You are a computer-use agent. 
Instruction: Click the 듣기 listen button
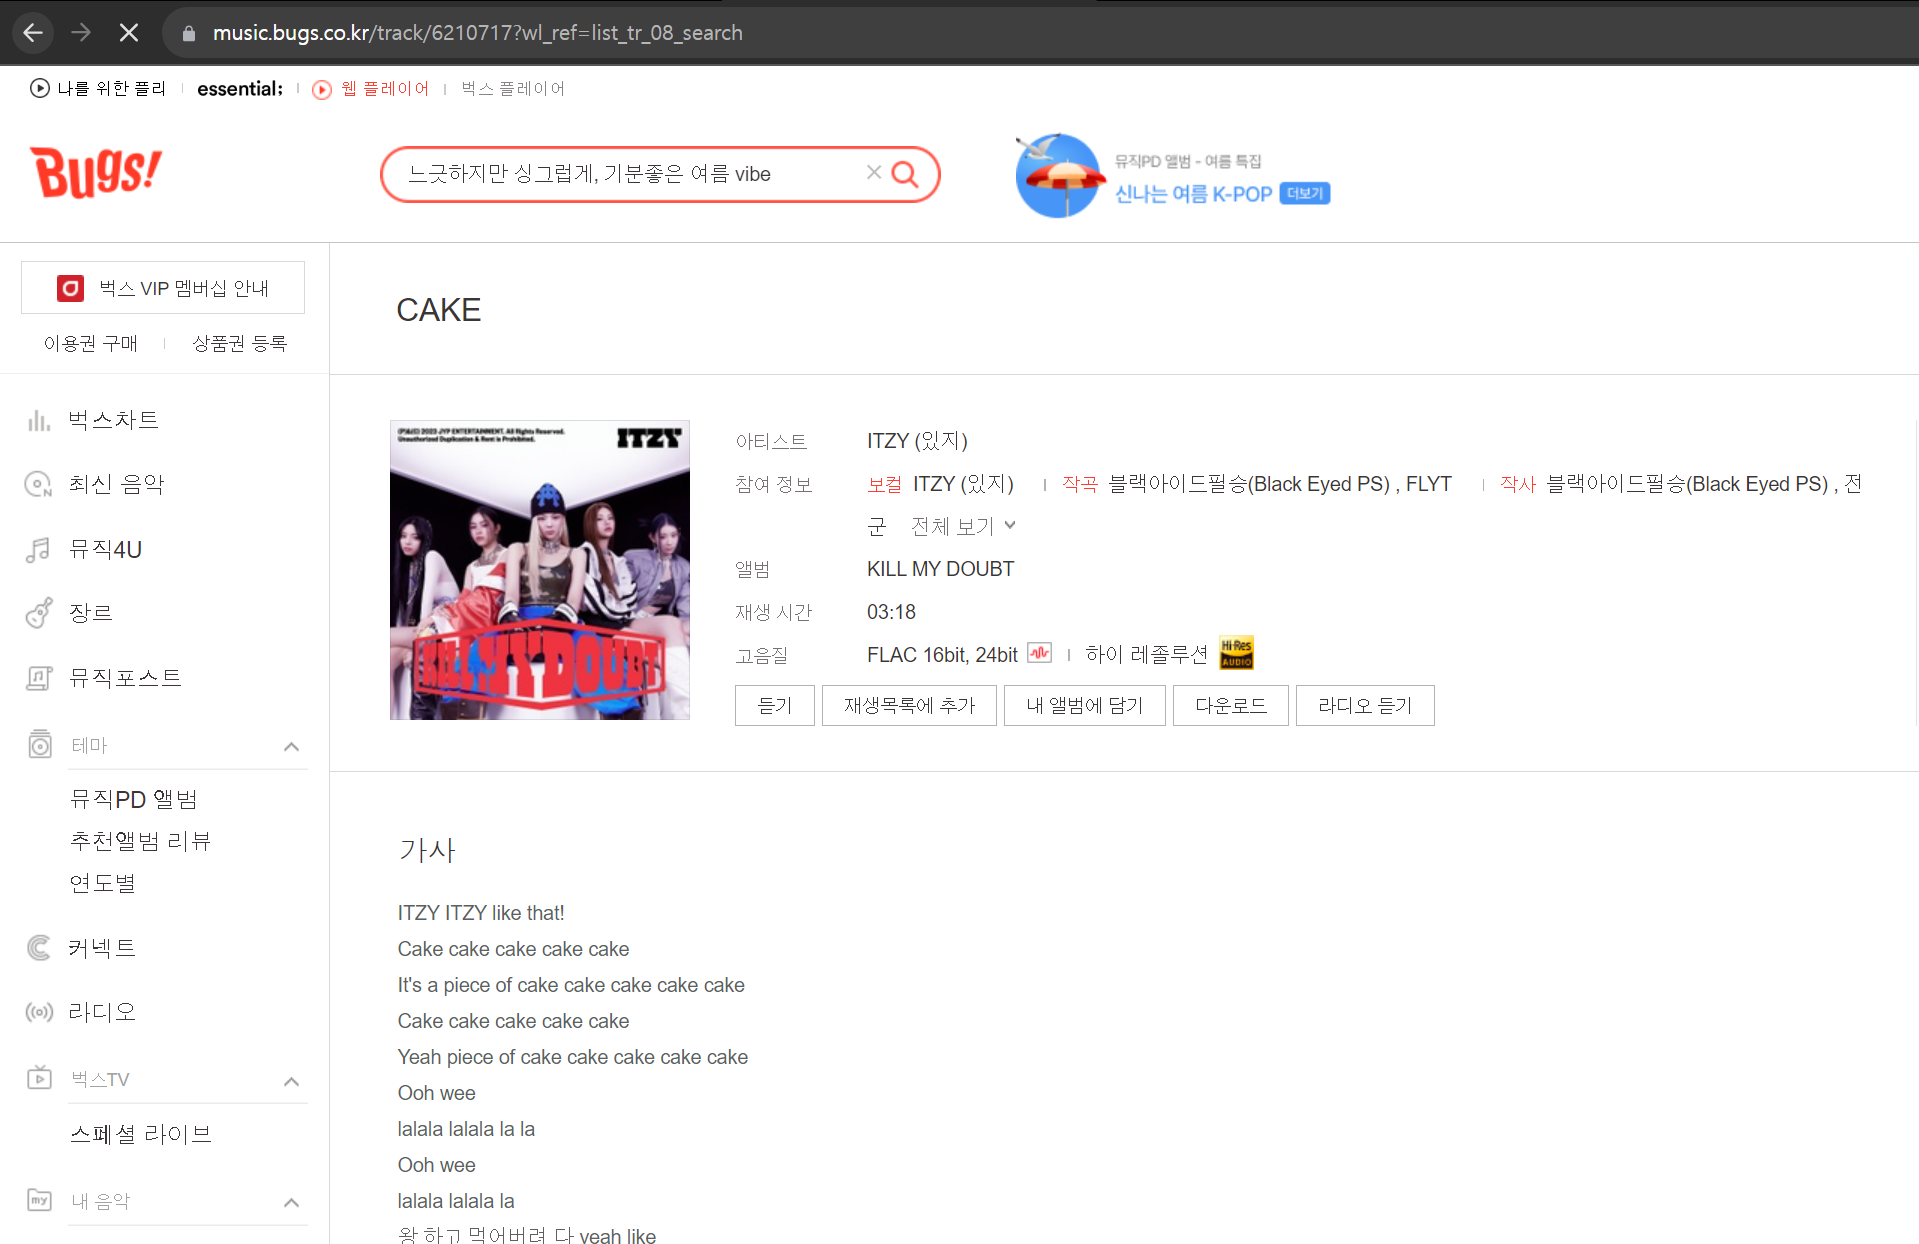(775, 705)
